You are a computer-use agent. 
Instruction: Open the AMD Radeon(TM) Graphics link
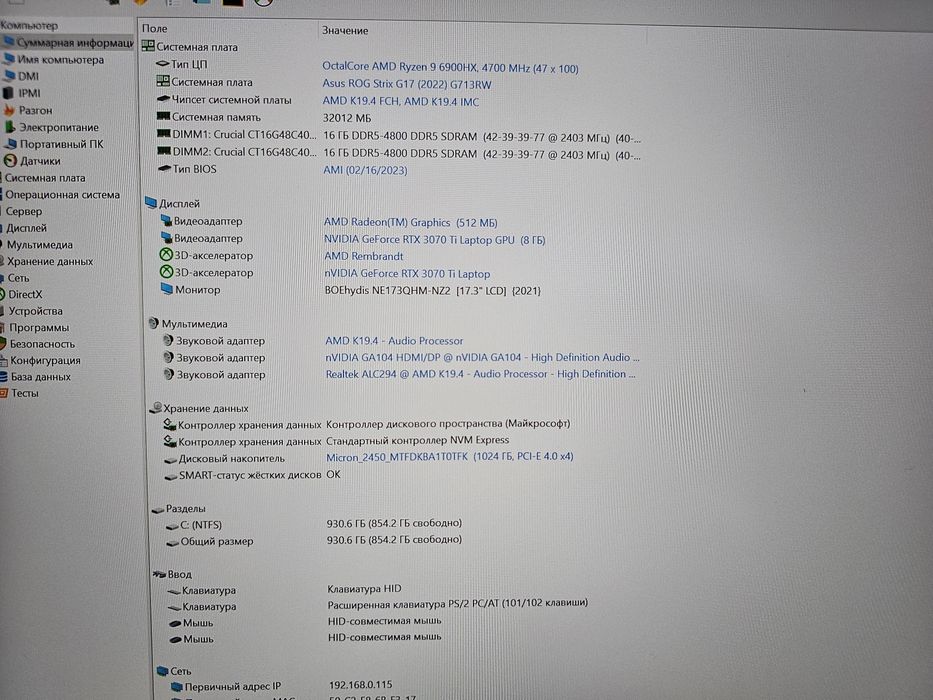pos(411,222)
